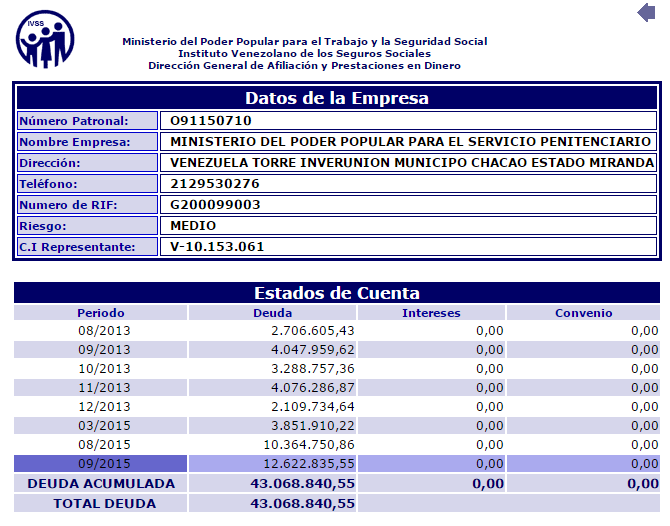Click the Intereses column header

431,313
